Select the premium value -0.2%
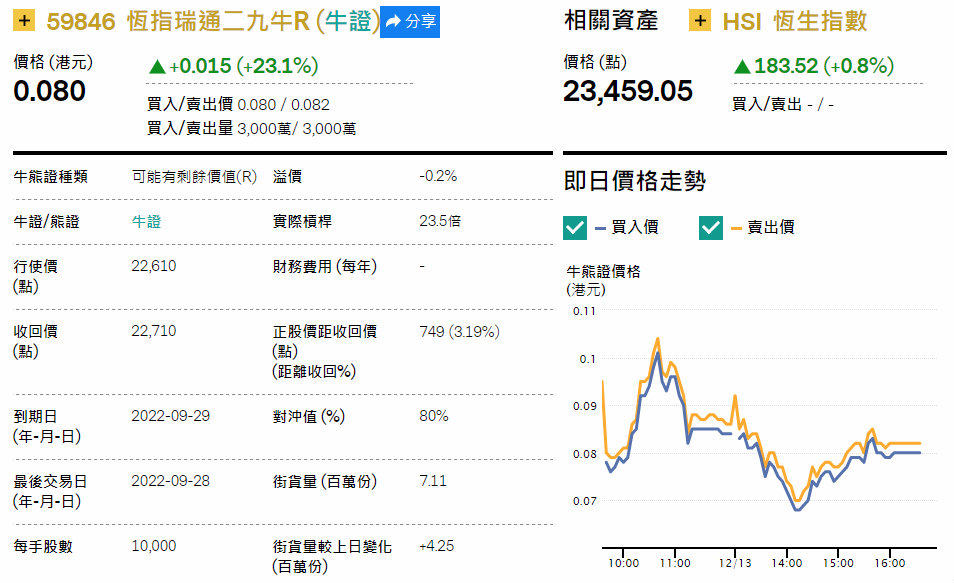This screenshot has width=954, height=583. click(x=438, y=176)
